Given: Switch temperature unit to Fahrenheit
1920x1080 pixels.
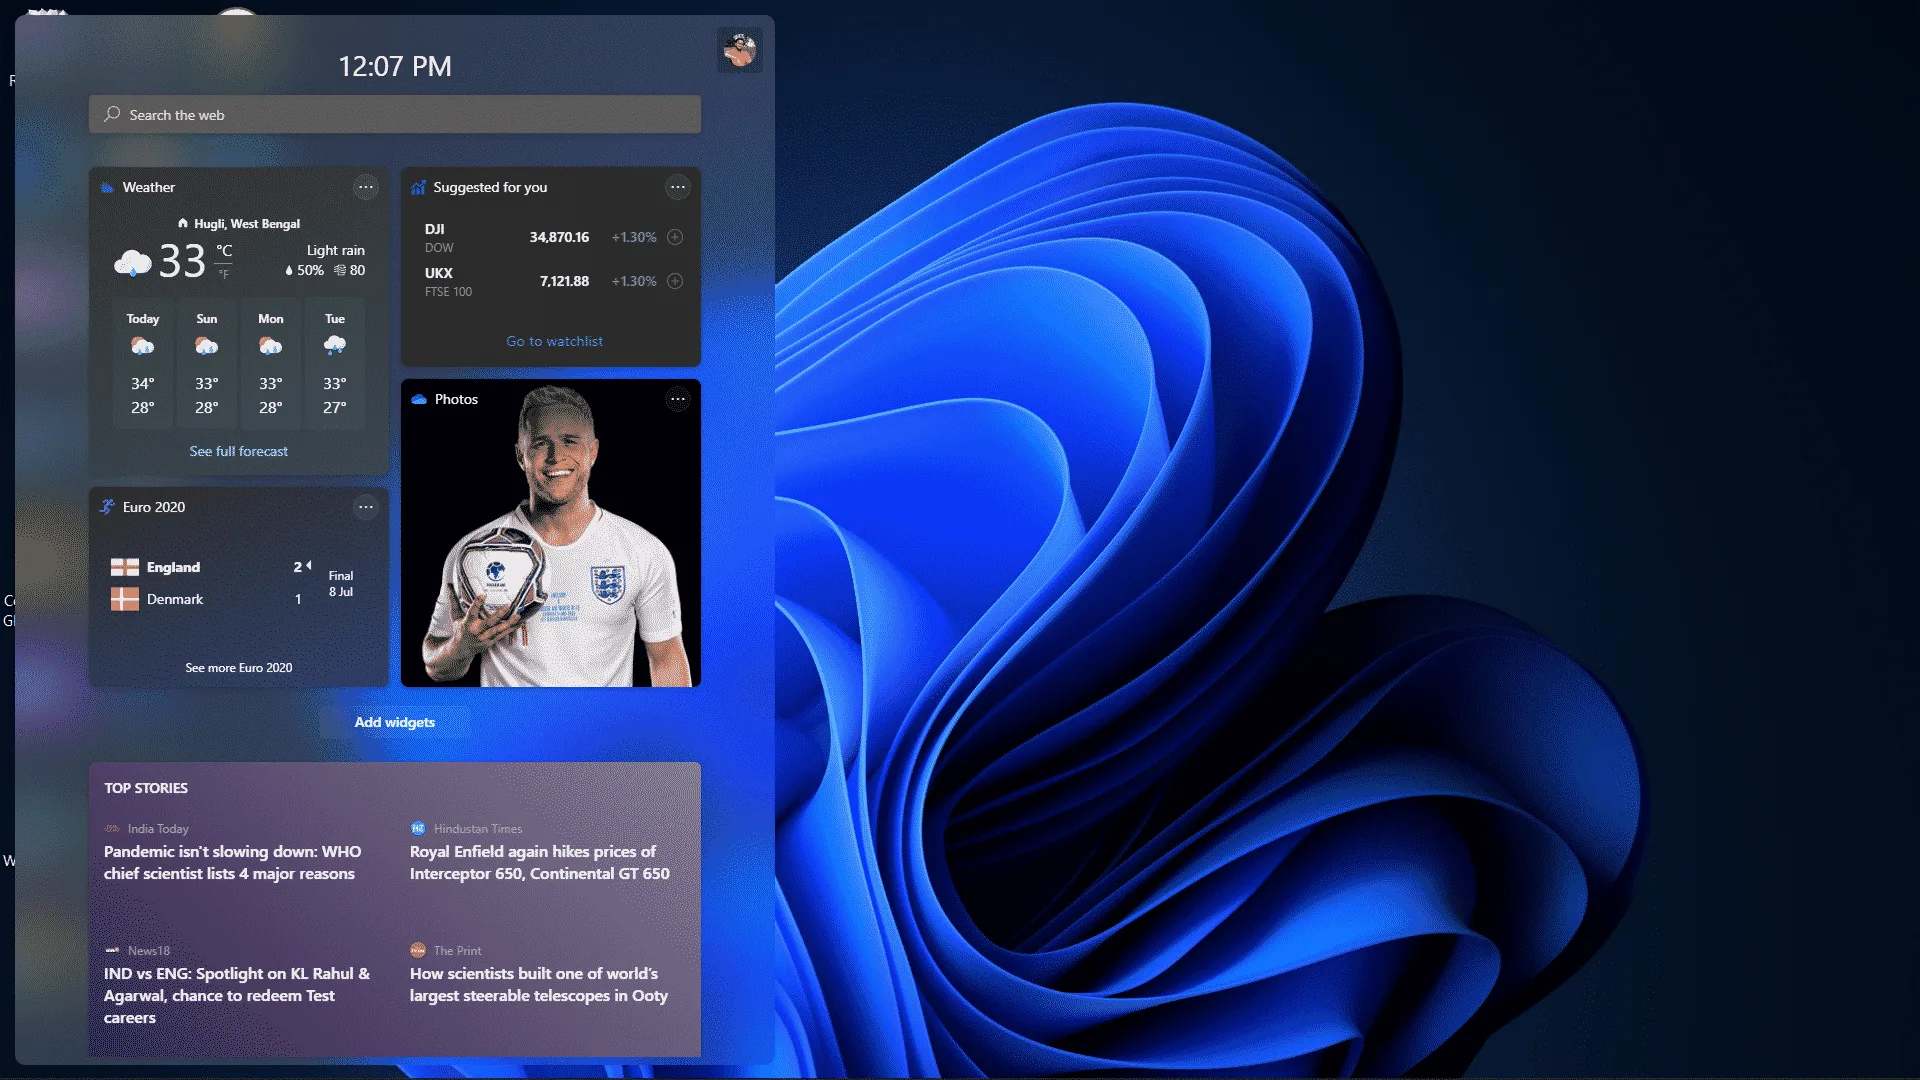Looking at the screenshot, I should click(x=224, y=274).
